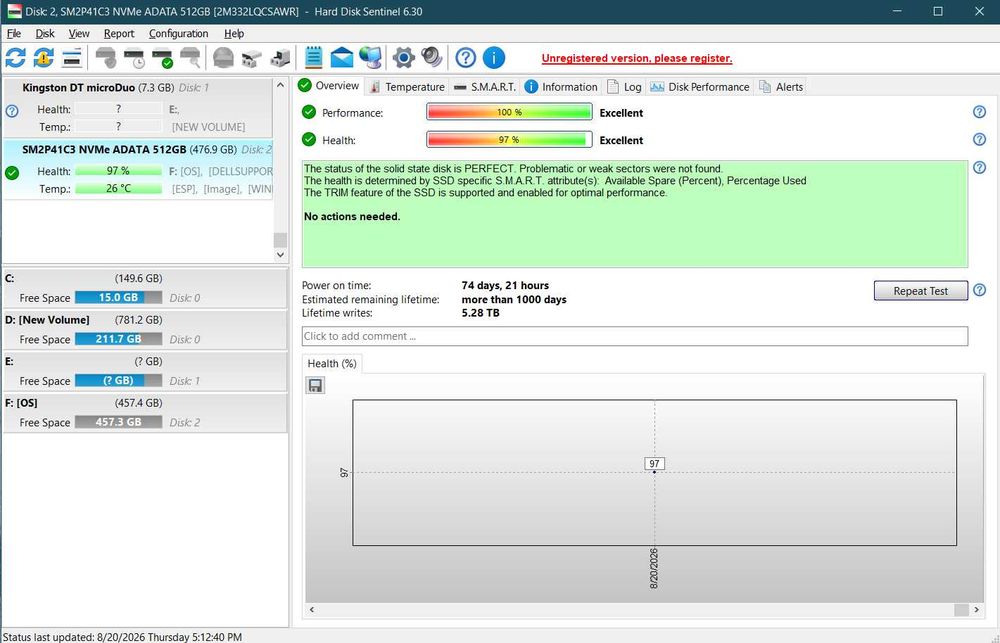
Task: Click question mark icon on Kingston disk entry
Action: (12, 112)
